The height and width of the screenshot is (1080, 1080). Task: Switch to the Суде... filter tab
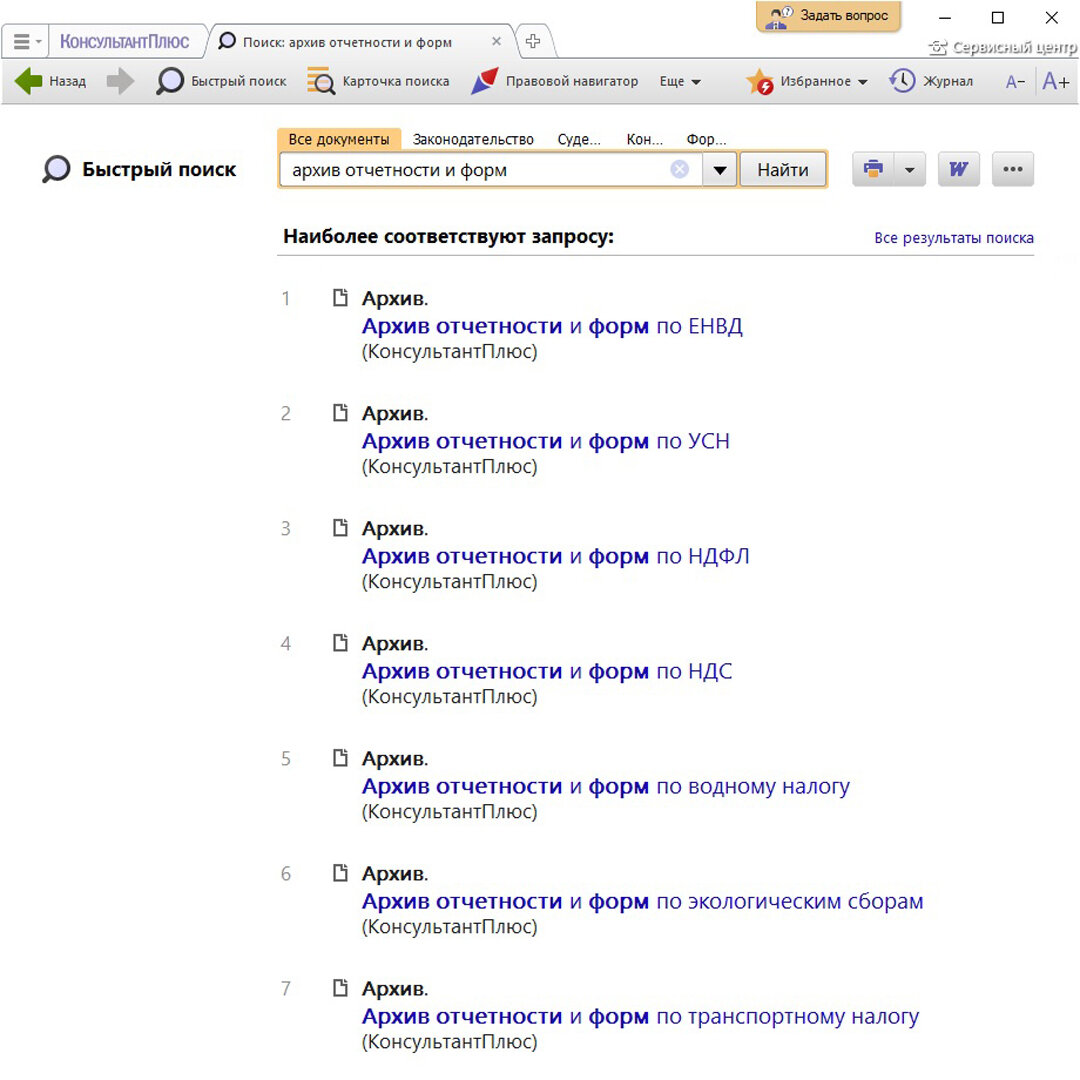click(x=579, y=139)
